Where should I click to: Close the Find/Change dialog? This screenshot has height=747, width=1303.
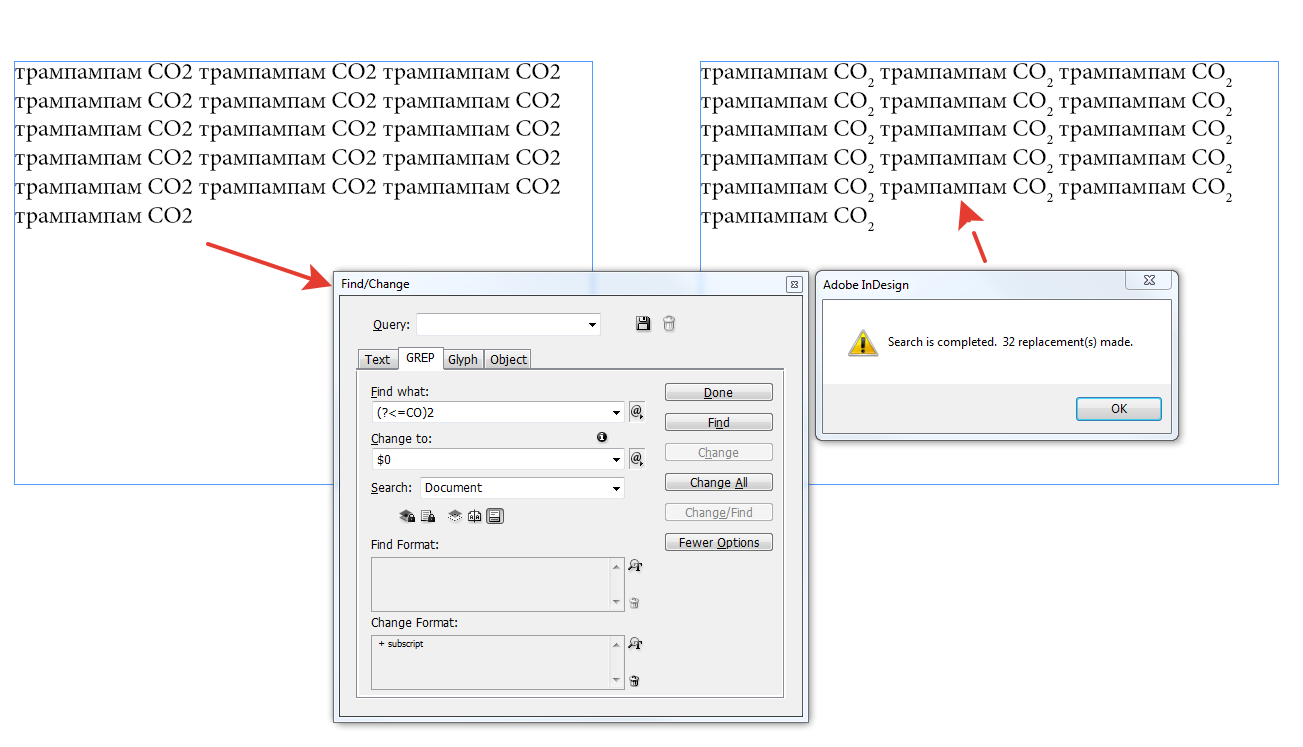(x=794, y=284)
